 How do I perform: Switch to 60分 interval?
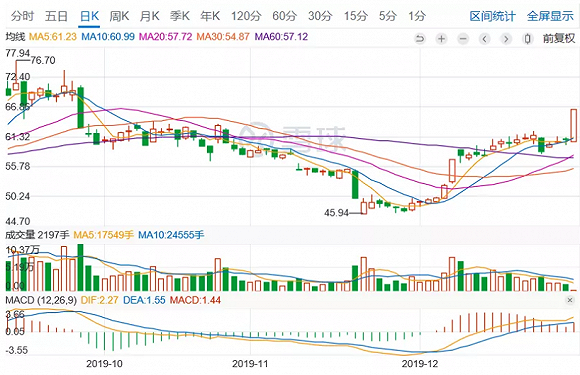[284, 16]
